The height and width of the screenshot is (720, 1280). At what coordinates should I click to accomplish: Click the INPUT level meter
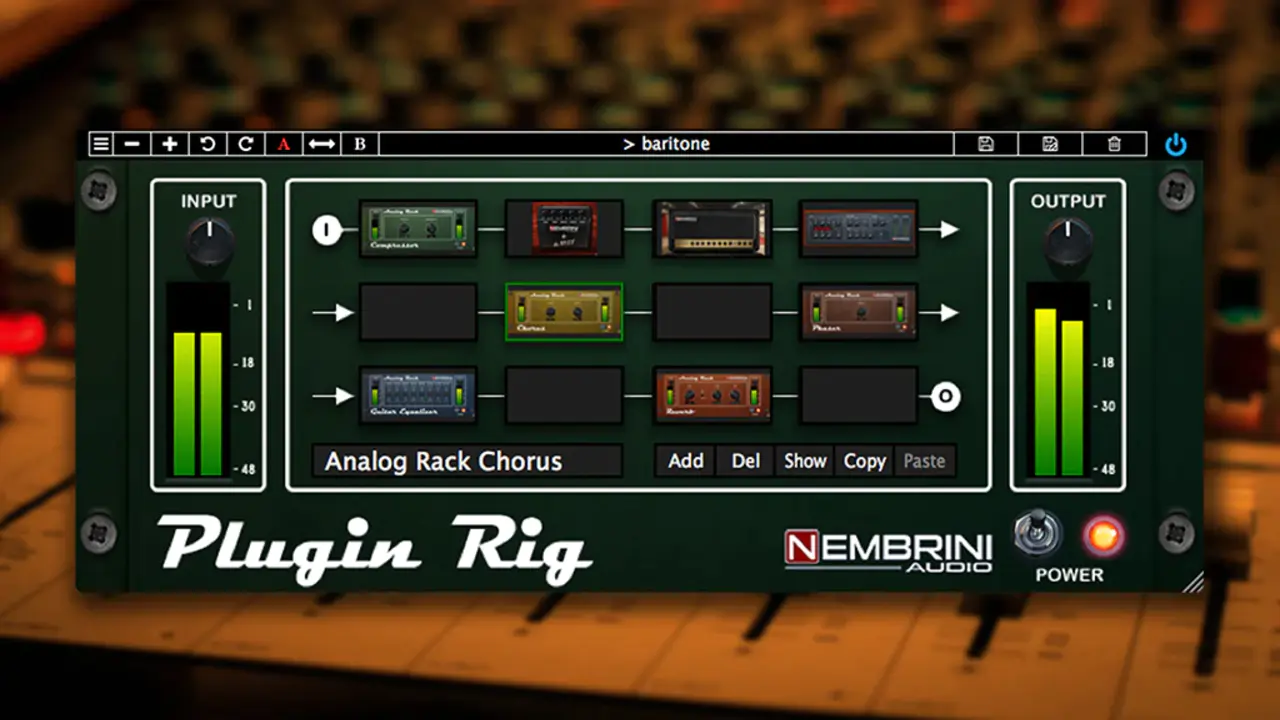point(197,381)
